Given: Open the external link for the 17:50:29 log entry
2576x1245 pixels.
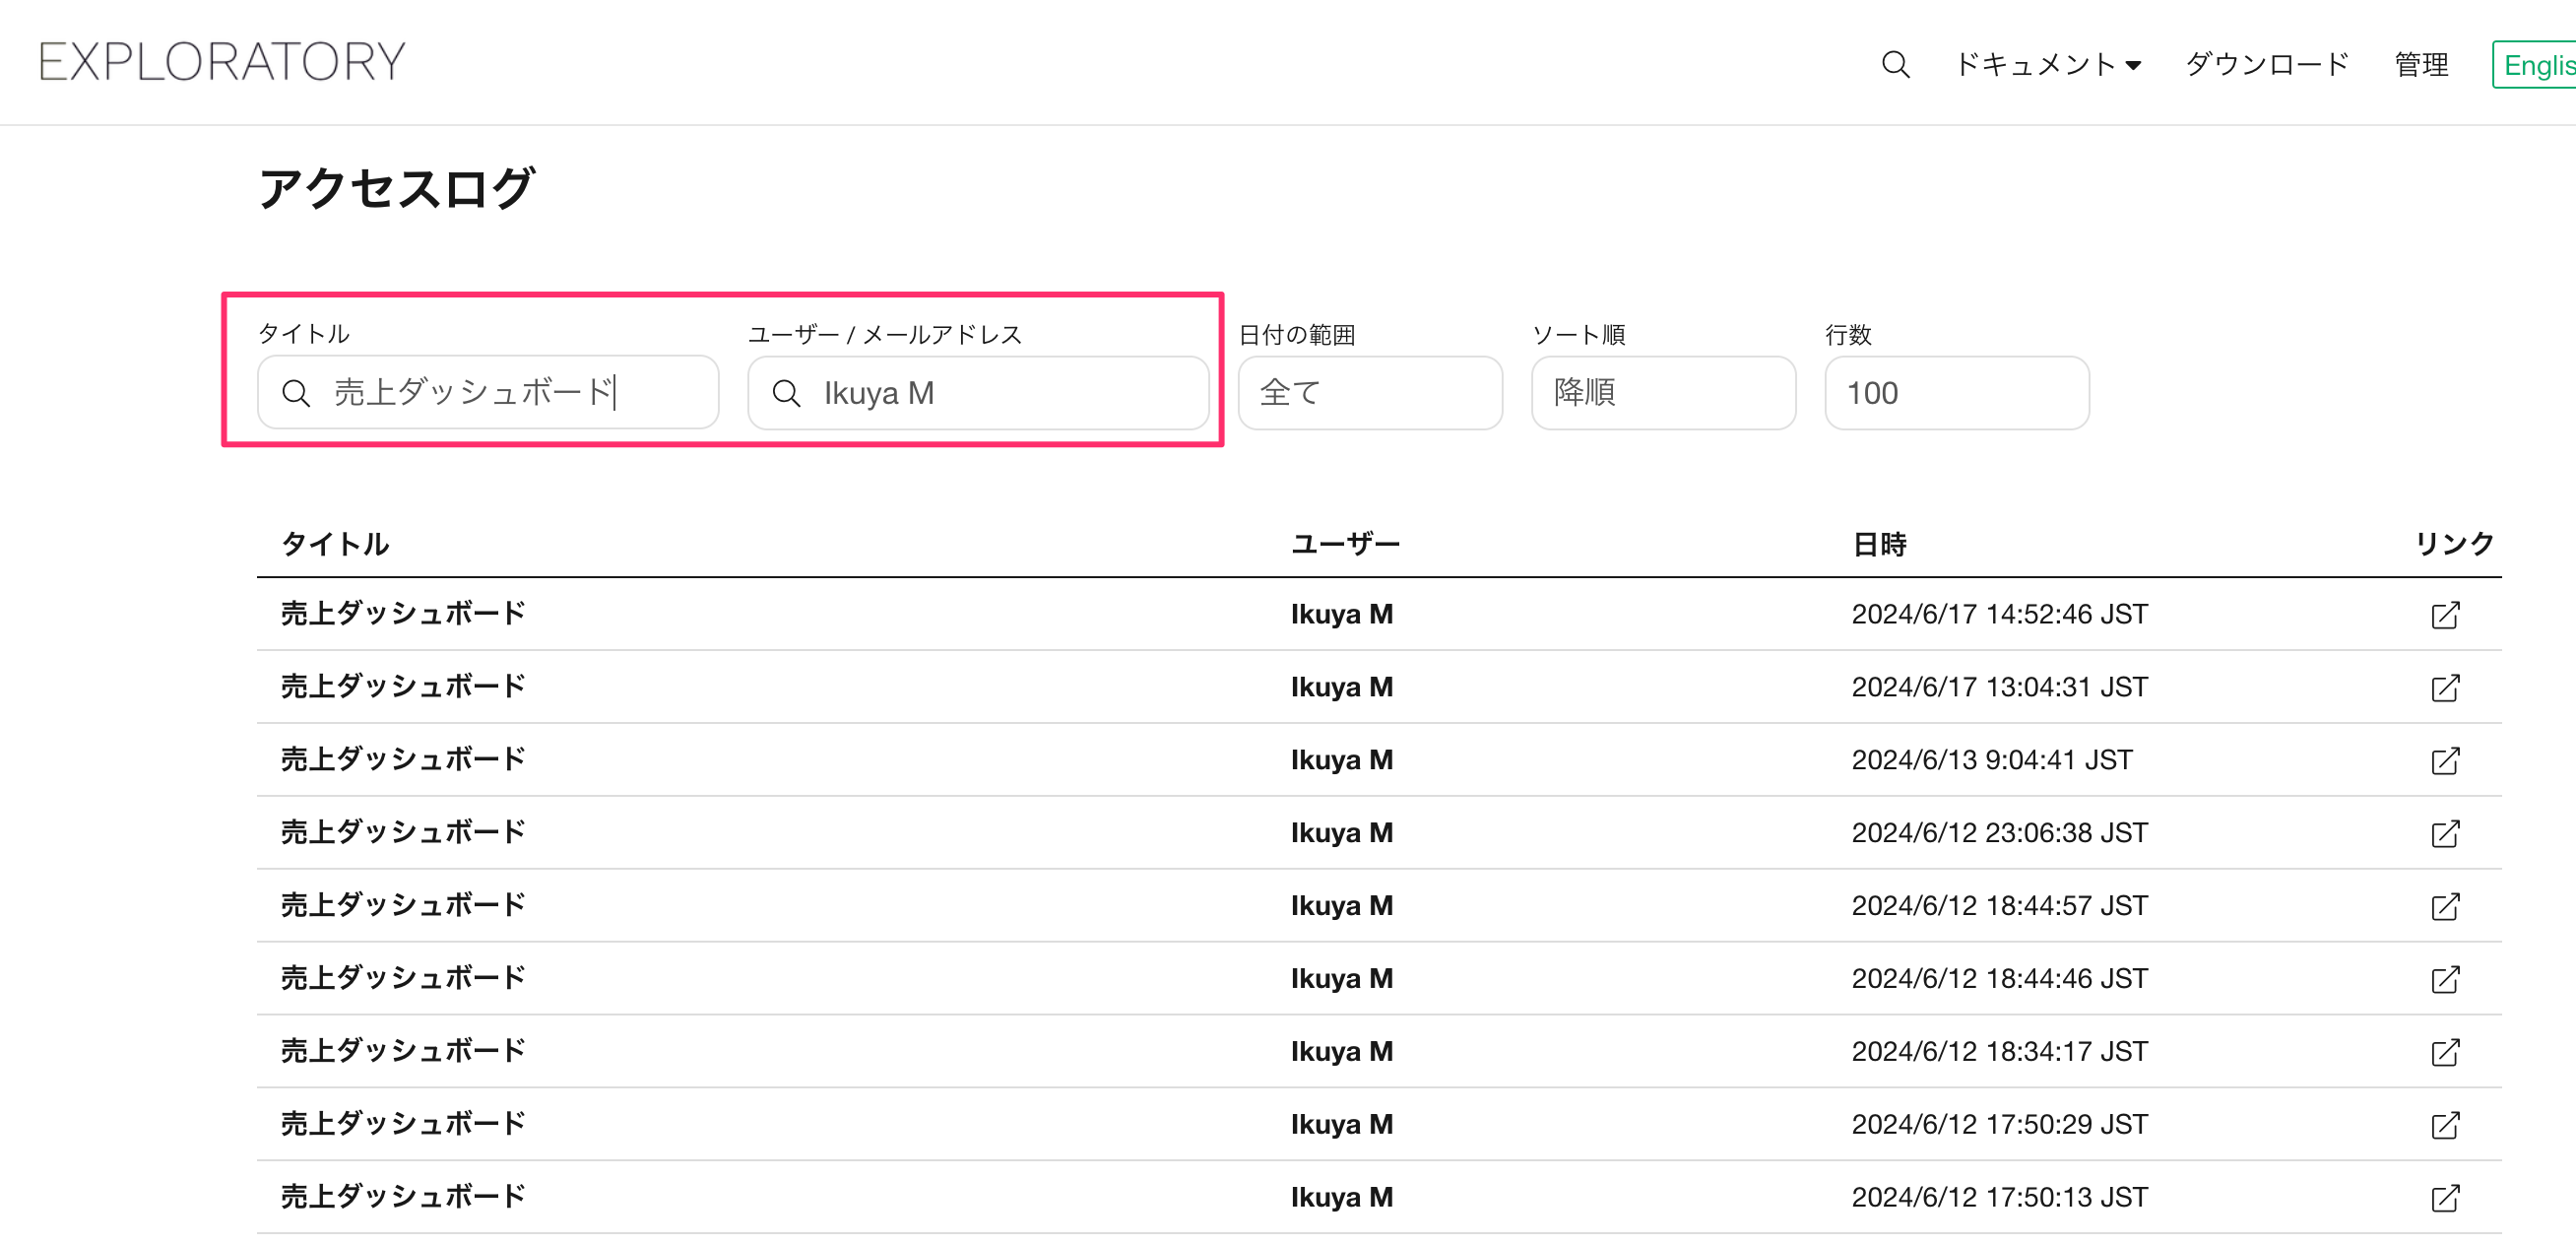Looking at the screenshot, I should pos(2445,1126).
